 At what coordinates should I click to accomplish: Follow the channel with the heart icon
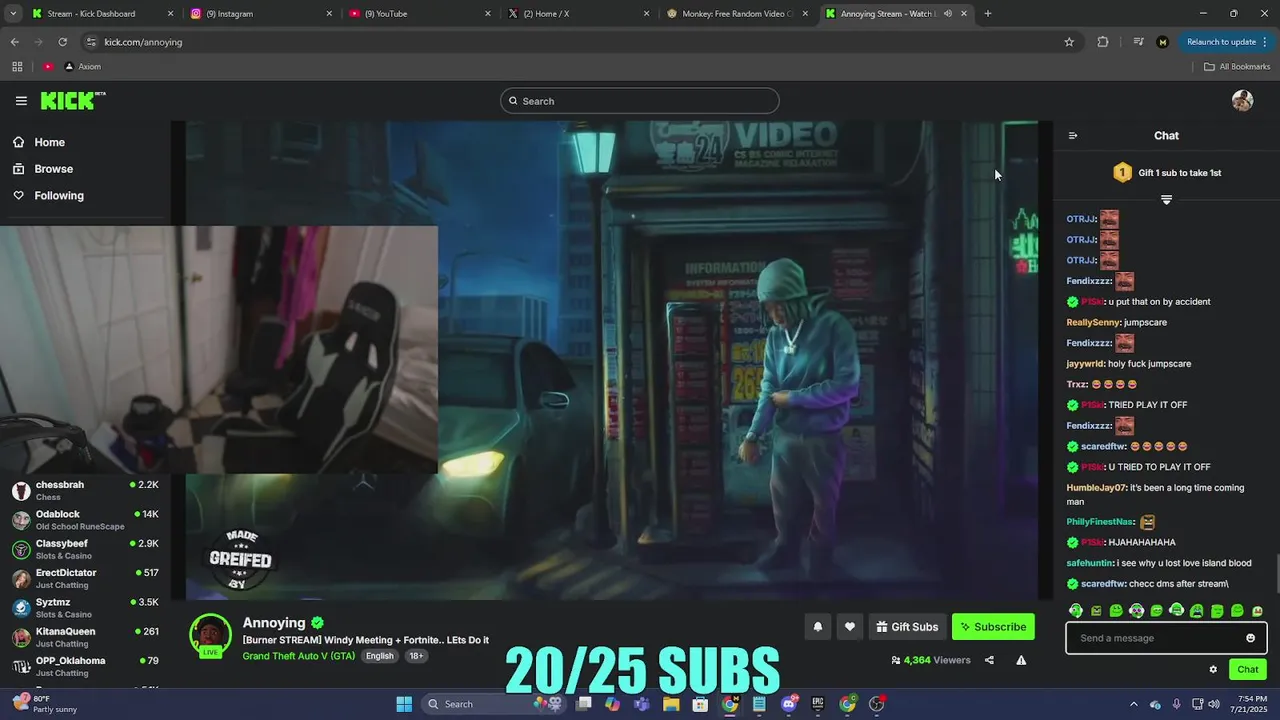(850, 627)
